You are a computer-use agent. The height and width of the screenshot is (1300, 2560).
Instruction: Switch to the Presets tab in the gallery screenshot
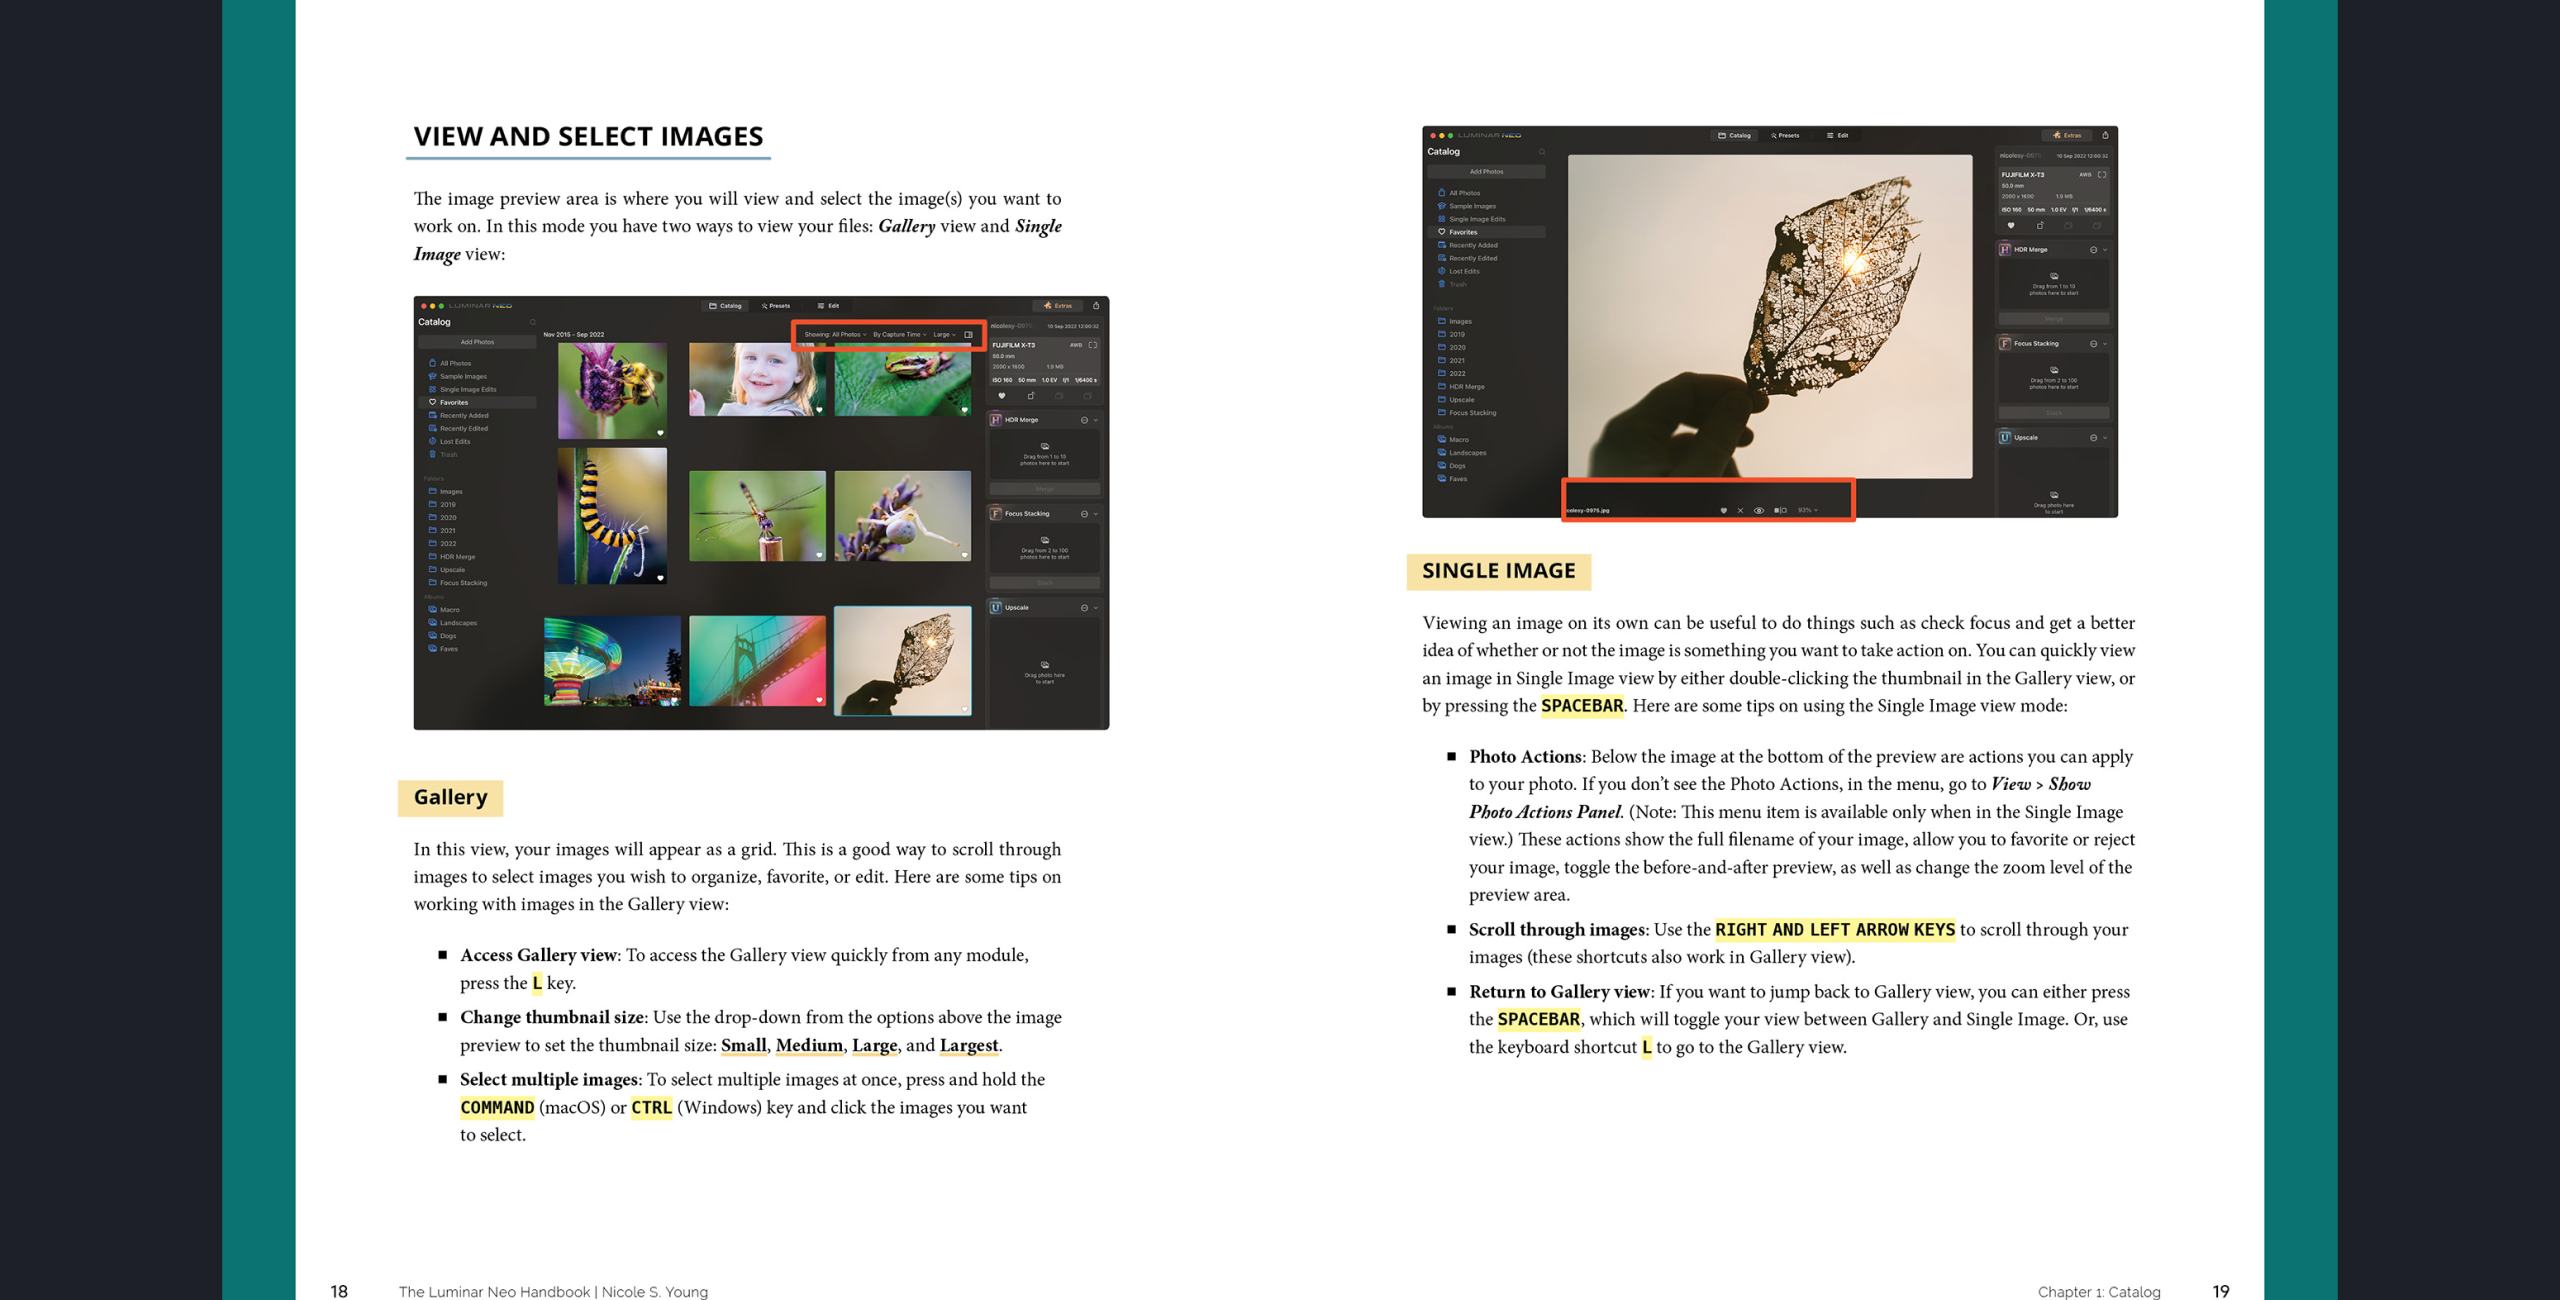(776, 305)
